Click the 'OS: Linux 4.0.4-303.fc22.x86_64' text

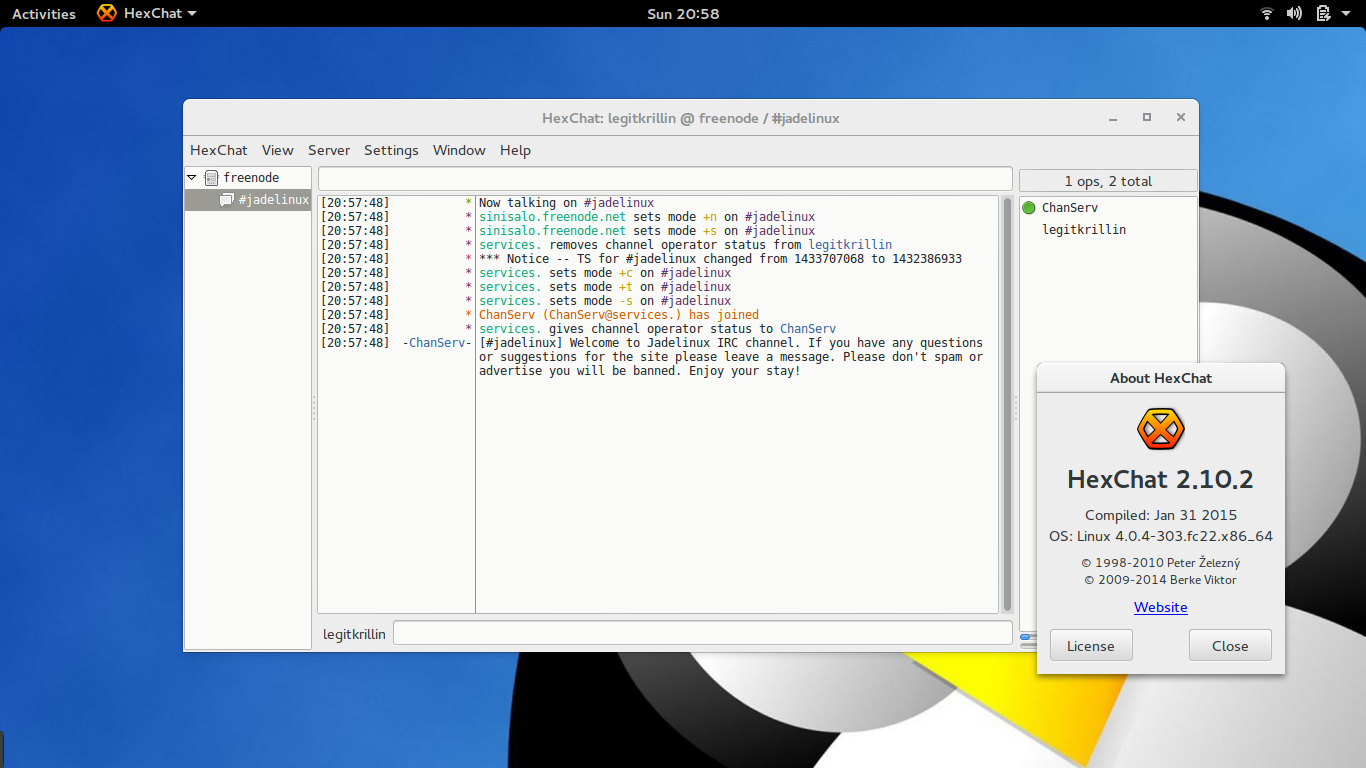1161,537
